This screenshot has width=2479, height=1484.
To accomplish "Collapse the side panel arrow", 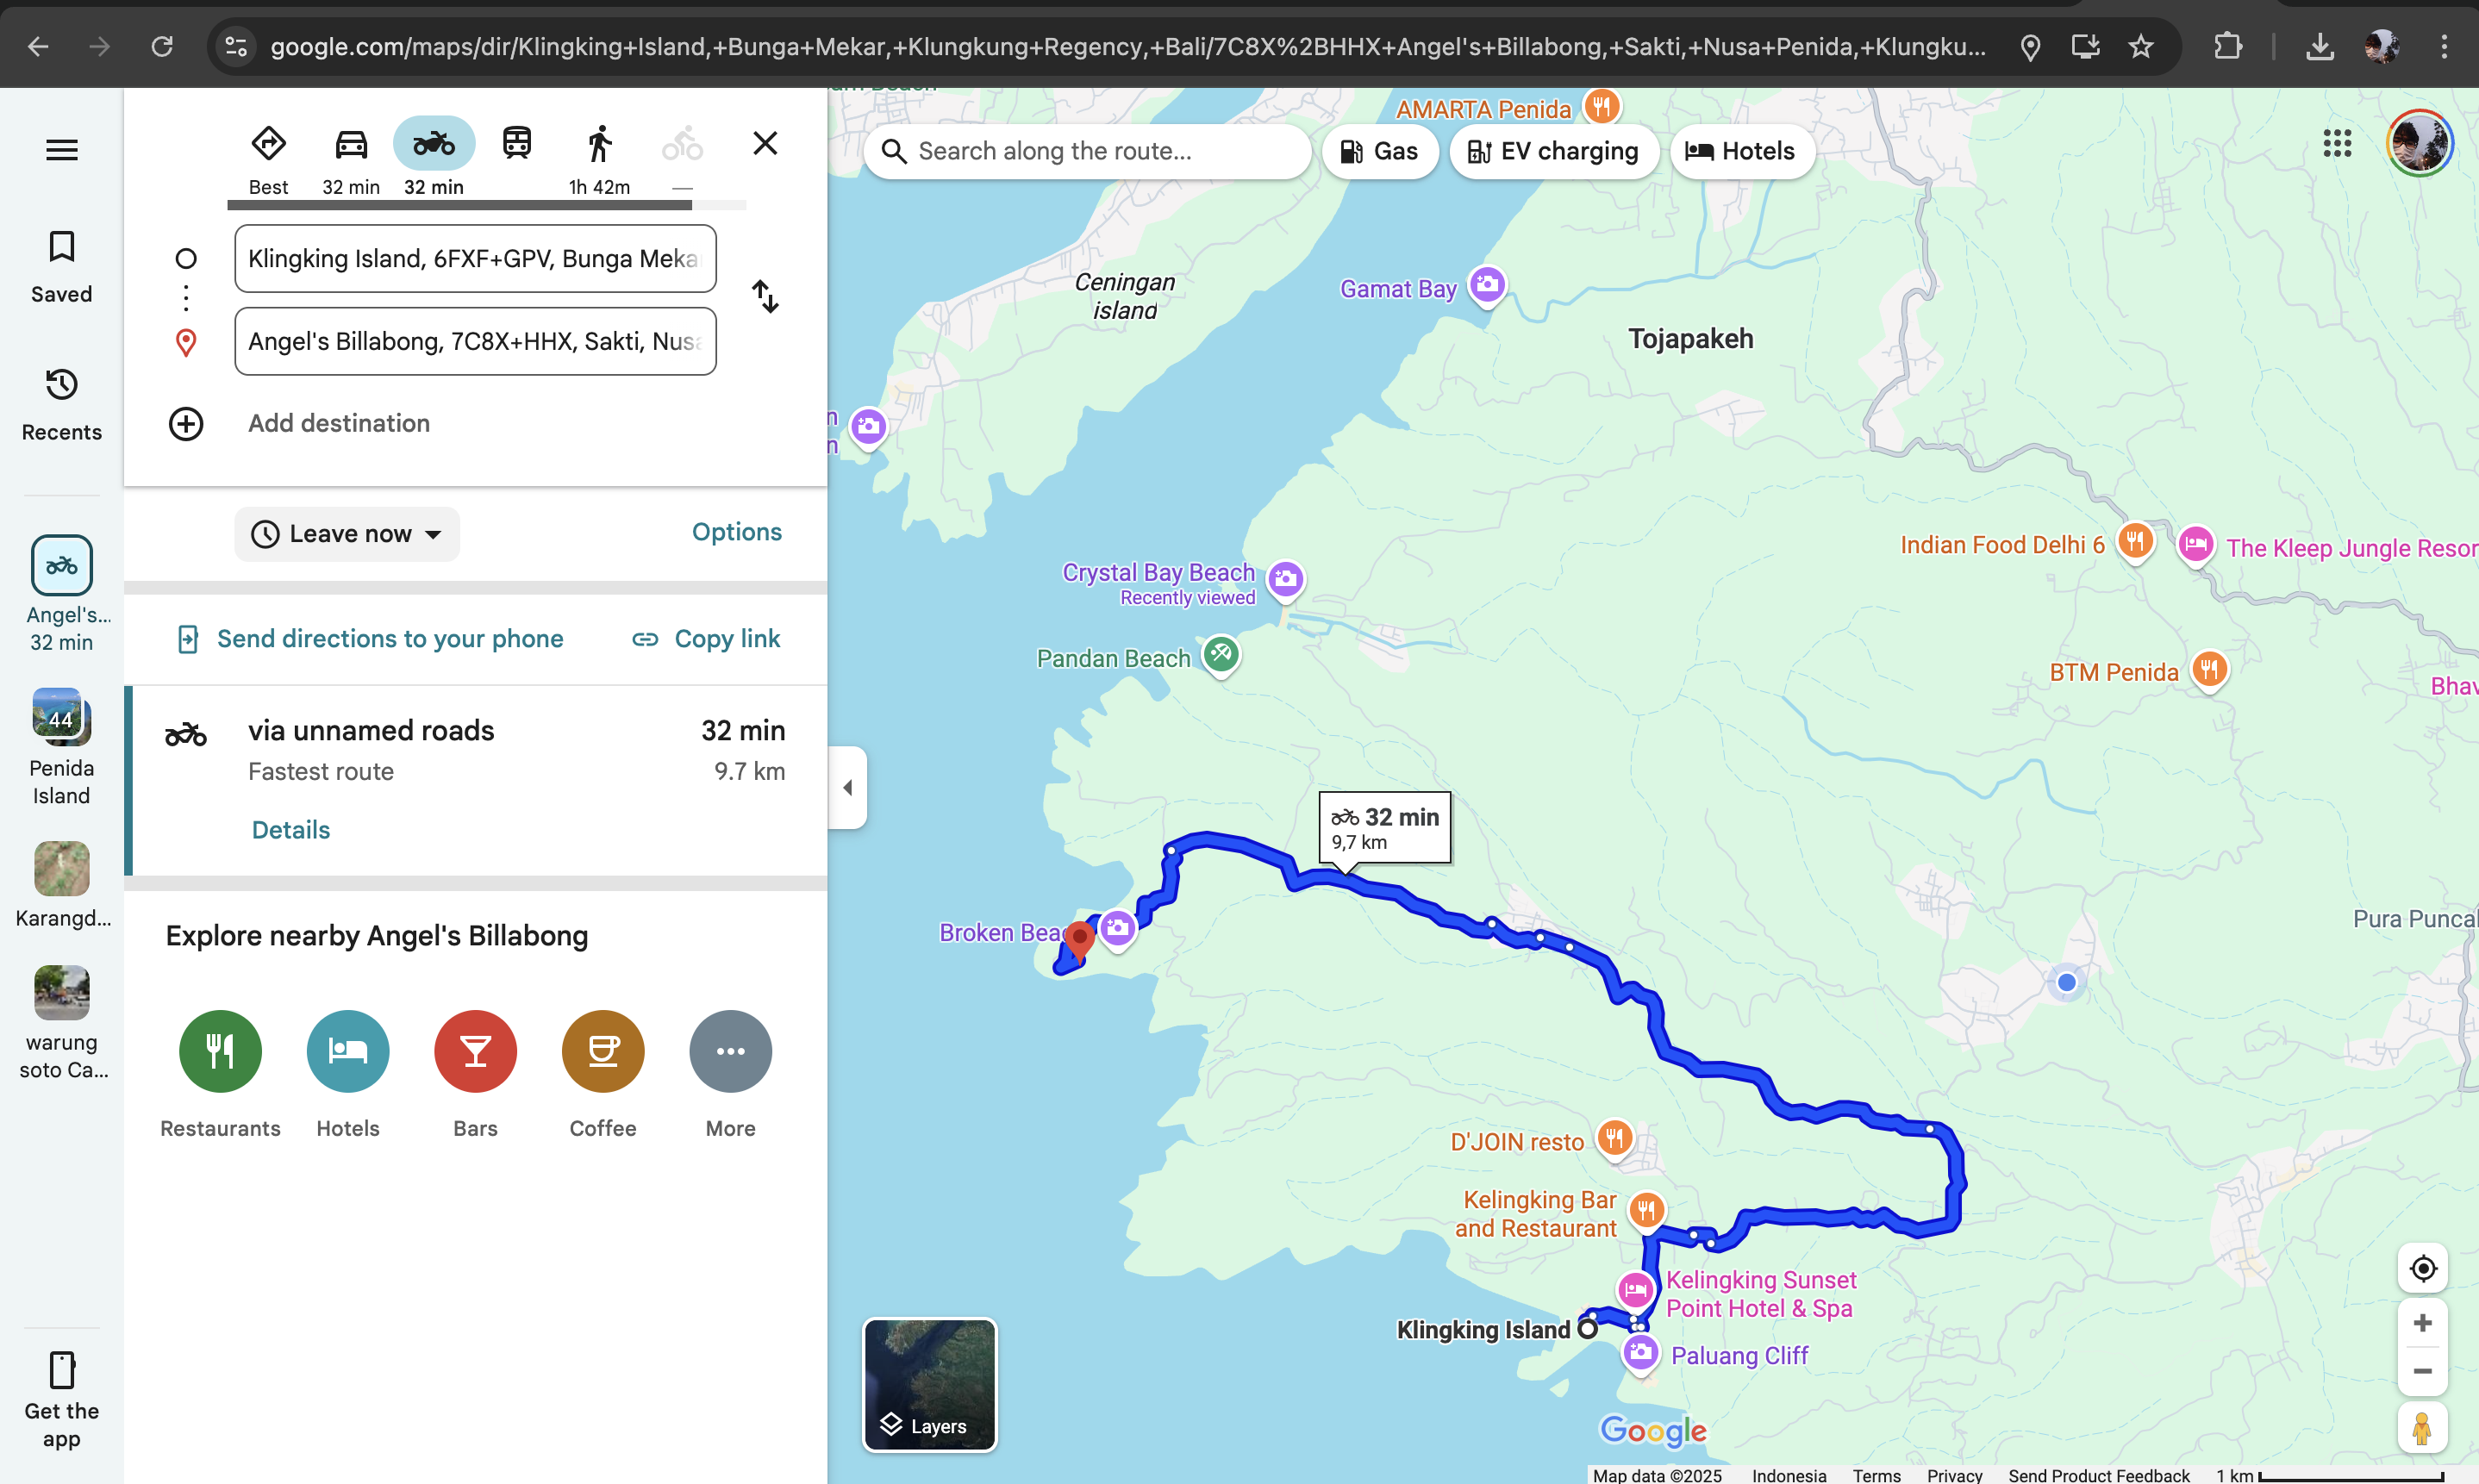I will click(848, 788).
